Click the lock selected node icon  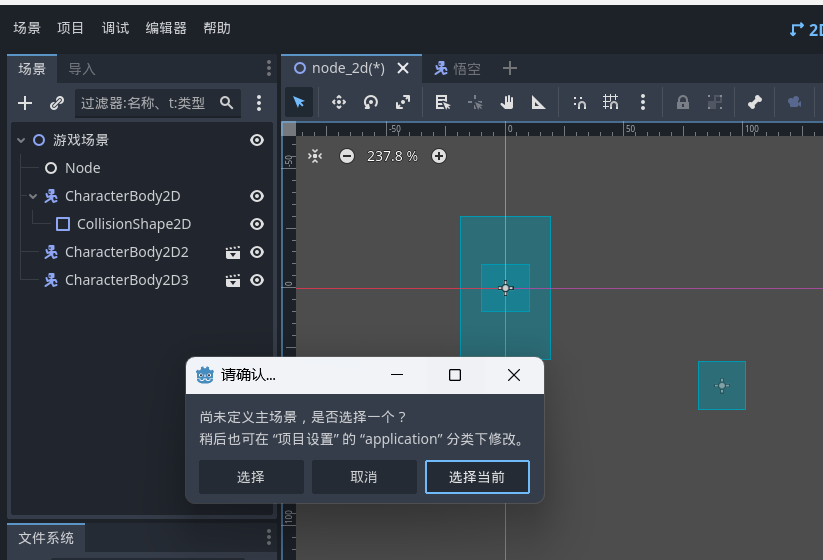[683, 102]
